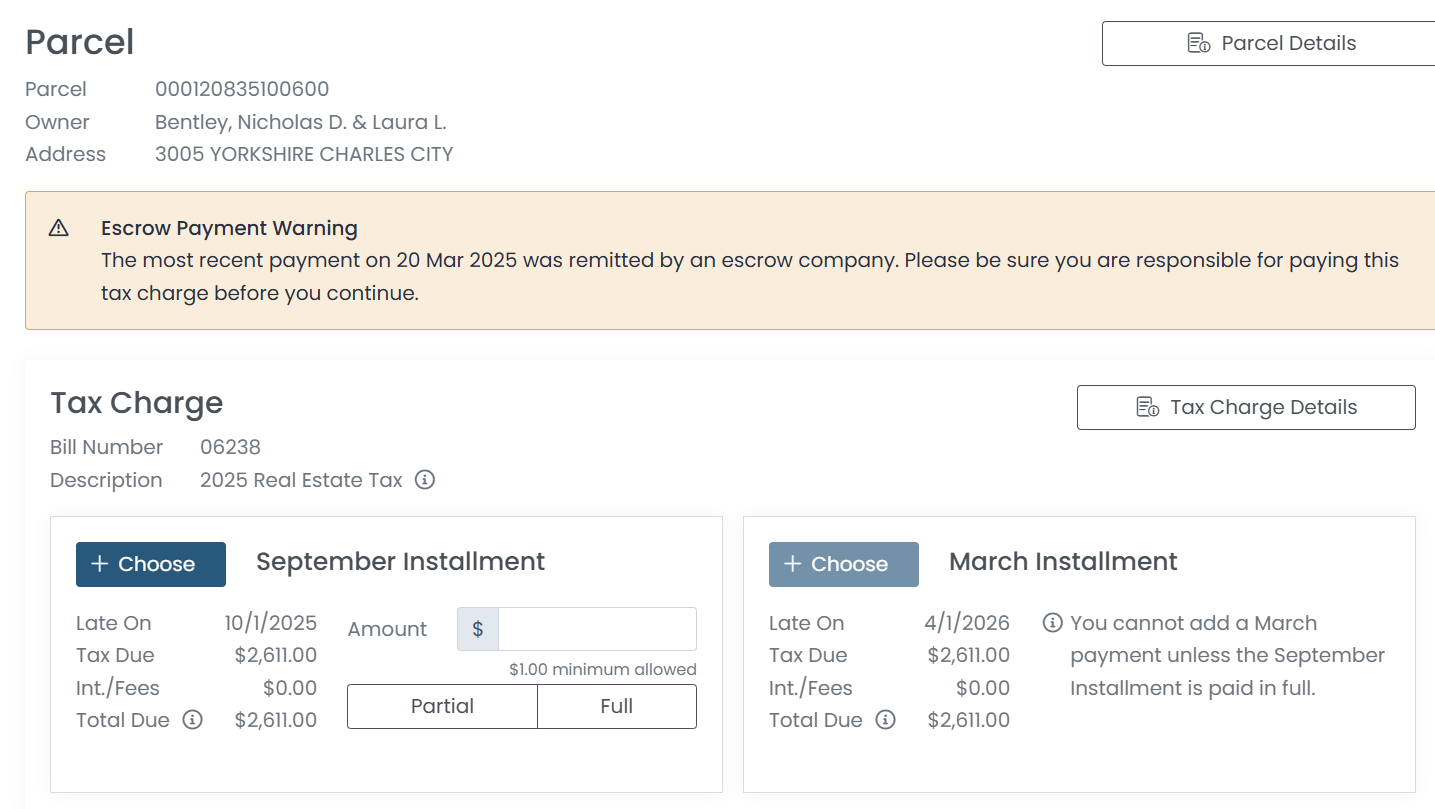
Task: Click the parcel number 000120835100600
Action: [242, 89]
